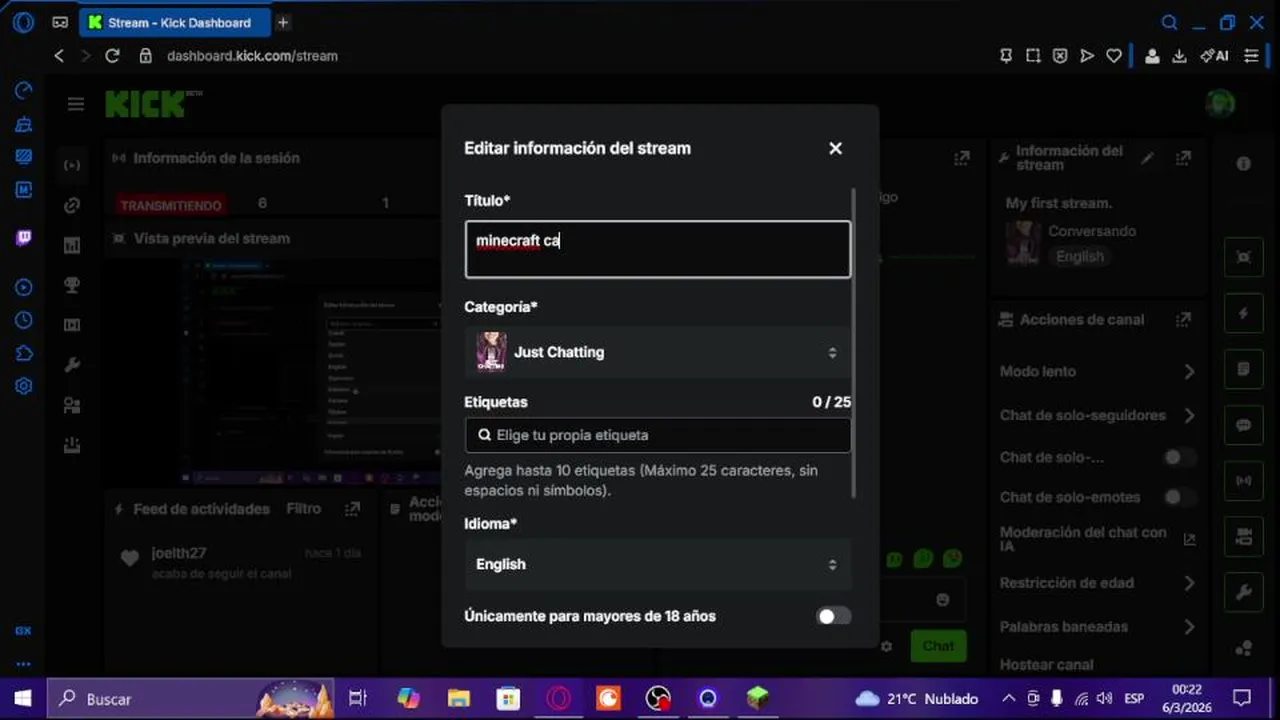Screen dimensions: 1280x720
Task: Open the link icon in Kick sidebar
Action: tap(72, 205)
